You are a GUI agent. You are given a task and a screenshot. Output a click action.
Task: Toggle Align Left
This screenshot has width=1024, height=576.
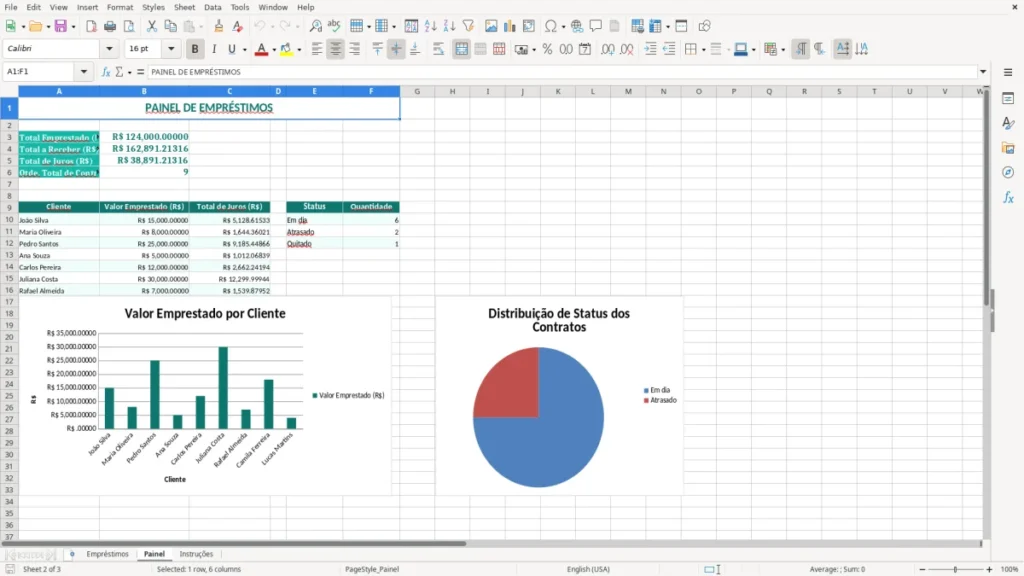coord(317,49)
